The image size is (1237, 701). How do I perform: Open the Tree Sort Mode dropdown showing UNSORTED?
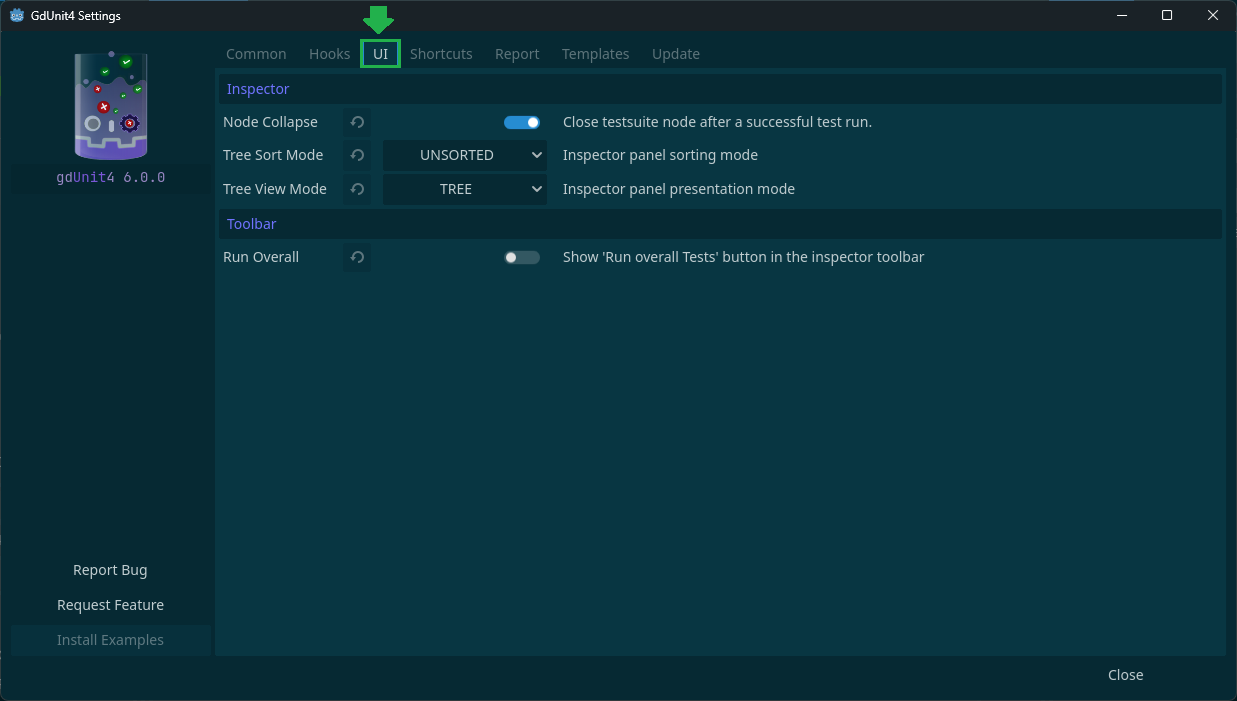click(464, 155)
